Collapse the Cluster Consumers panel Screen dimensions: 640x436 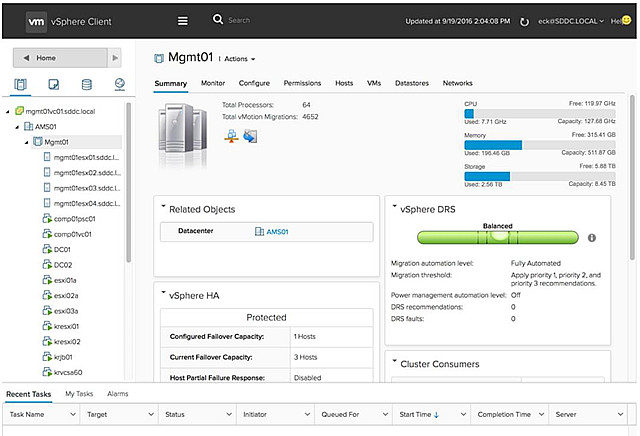[394, 361]
